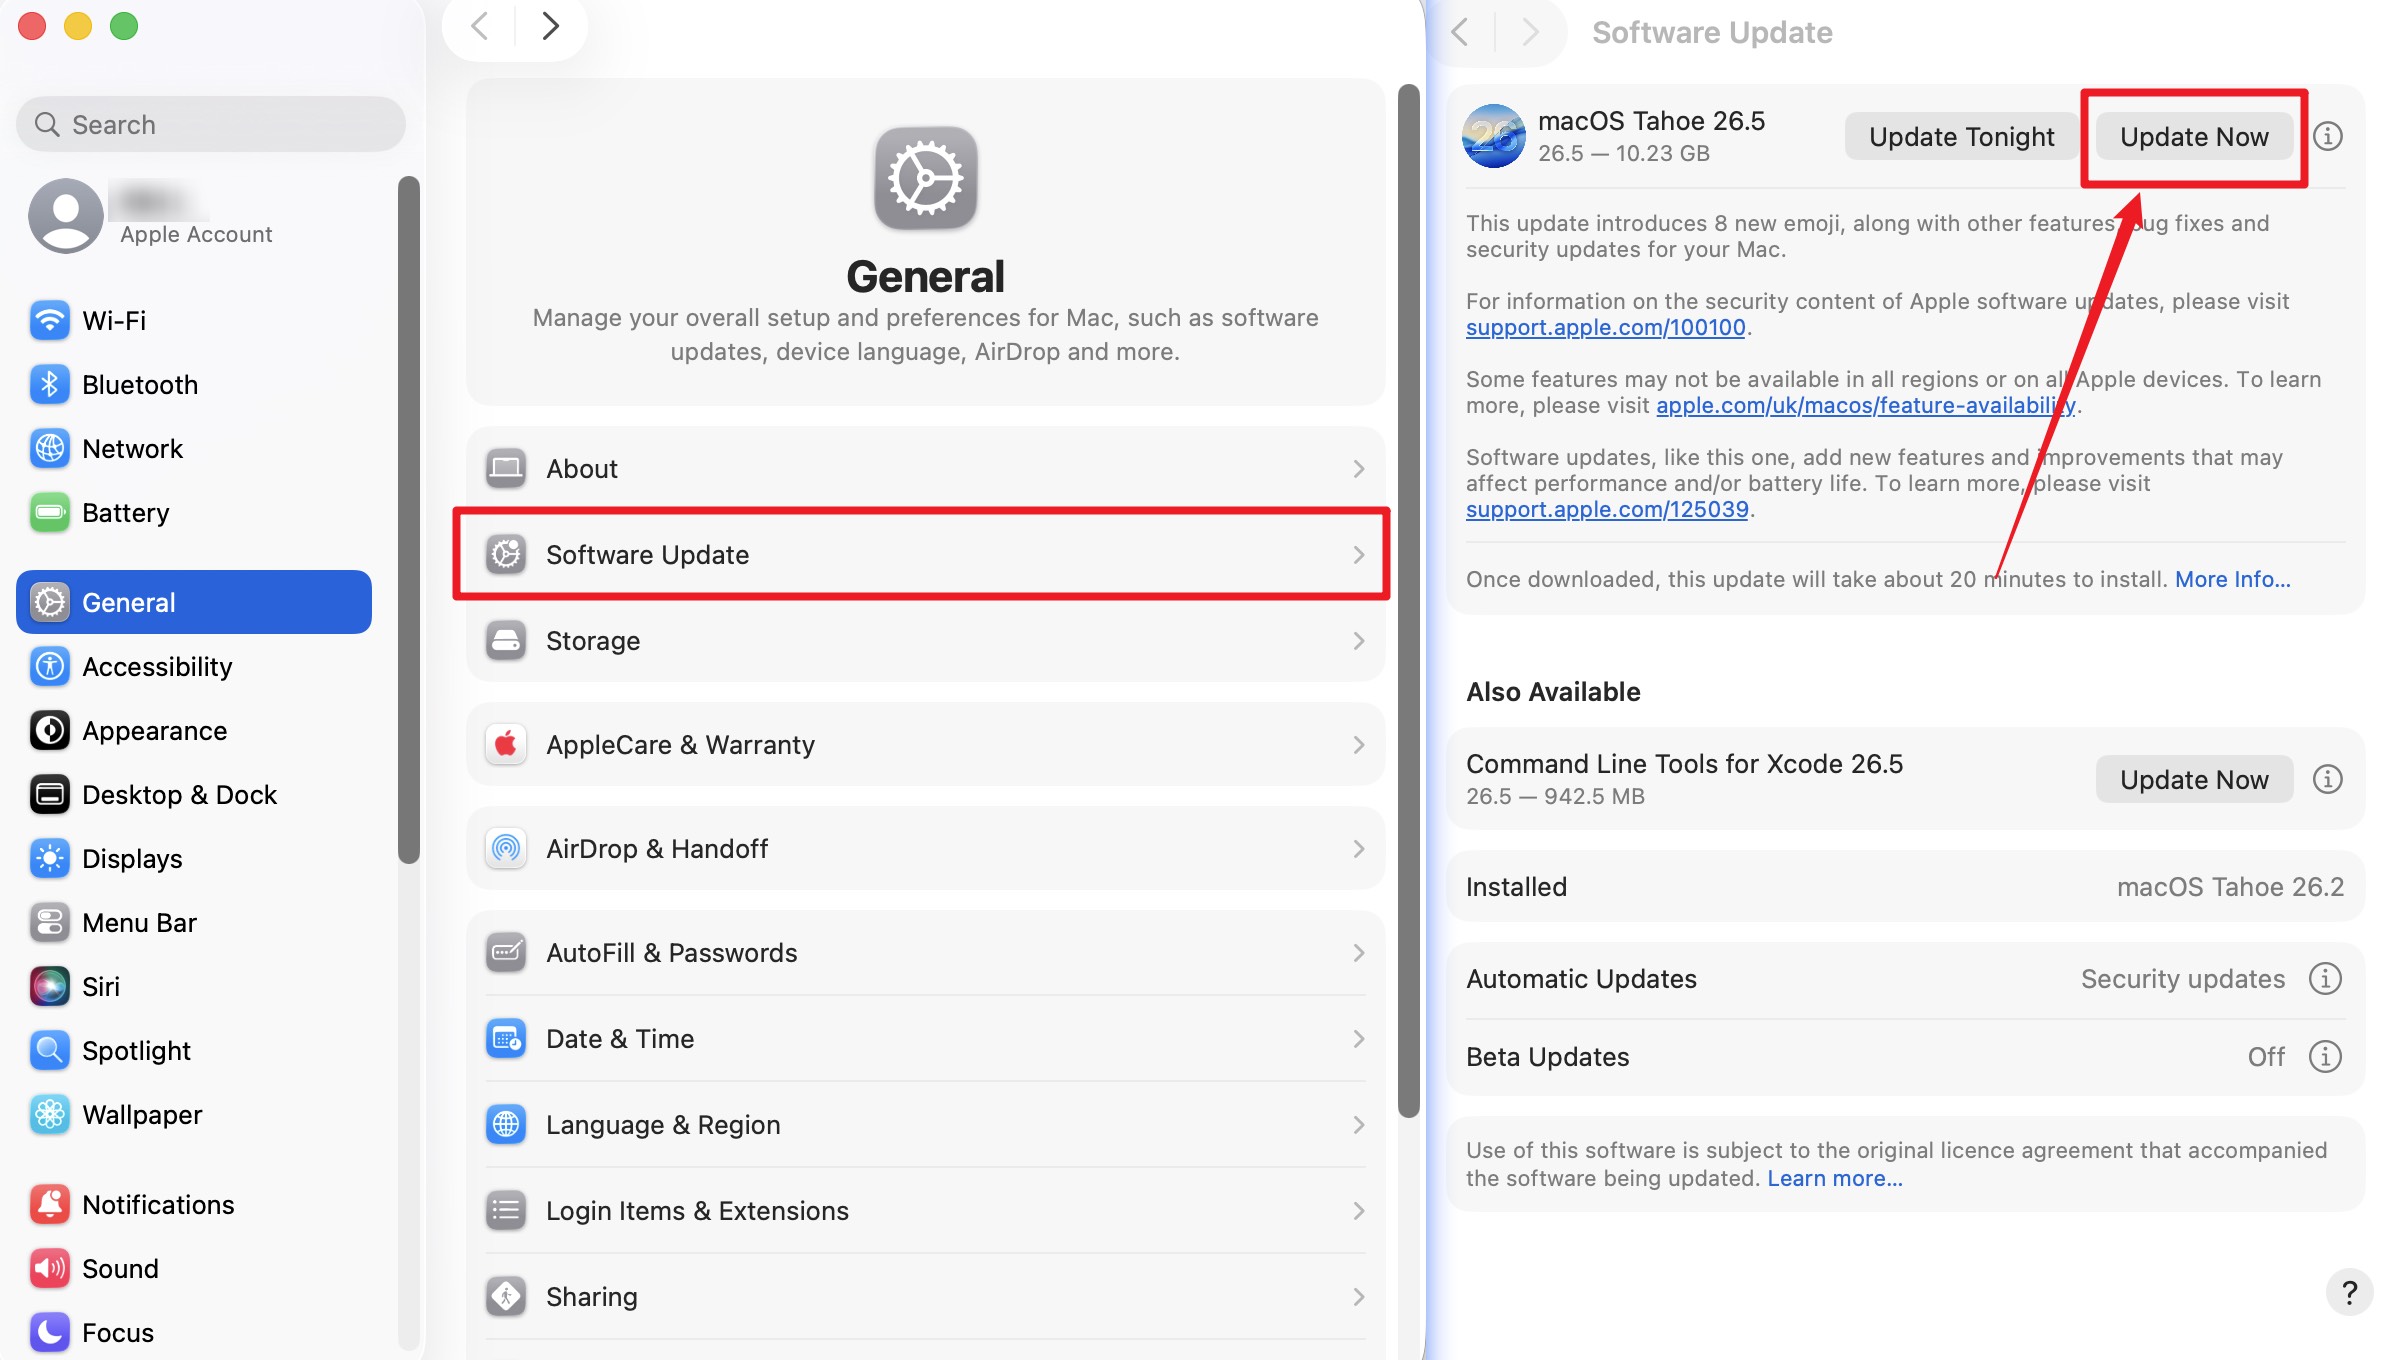Click the Sharing row icon
This screenshot has height=1360, width=2386.
506,1296
